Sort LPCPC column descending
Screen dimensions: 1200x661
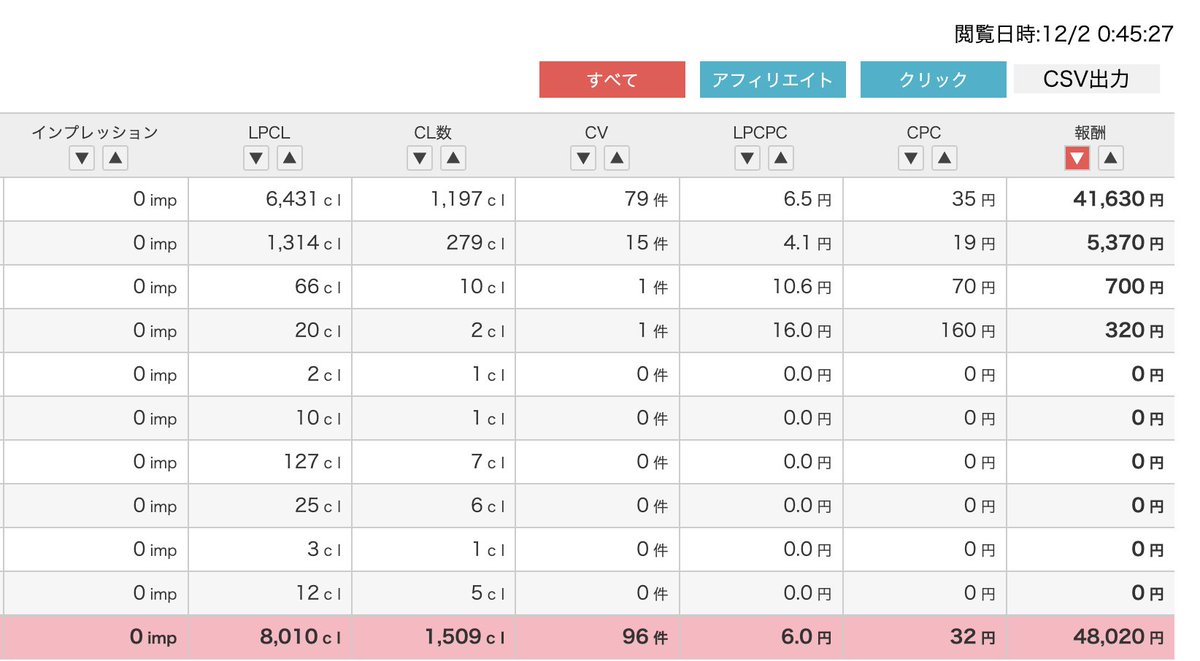(x=747, y=158)
